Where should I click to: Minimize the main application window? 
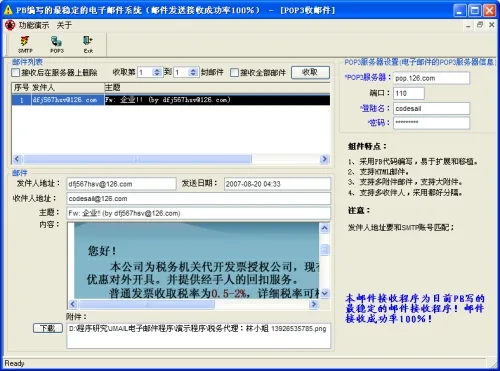[x=460, y=10]
